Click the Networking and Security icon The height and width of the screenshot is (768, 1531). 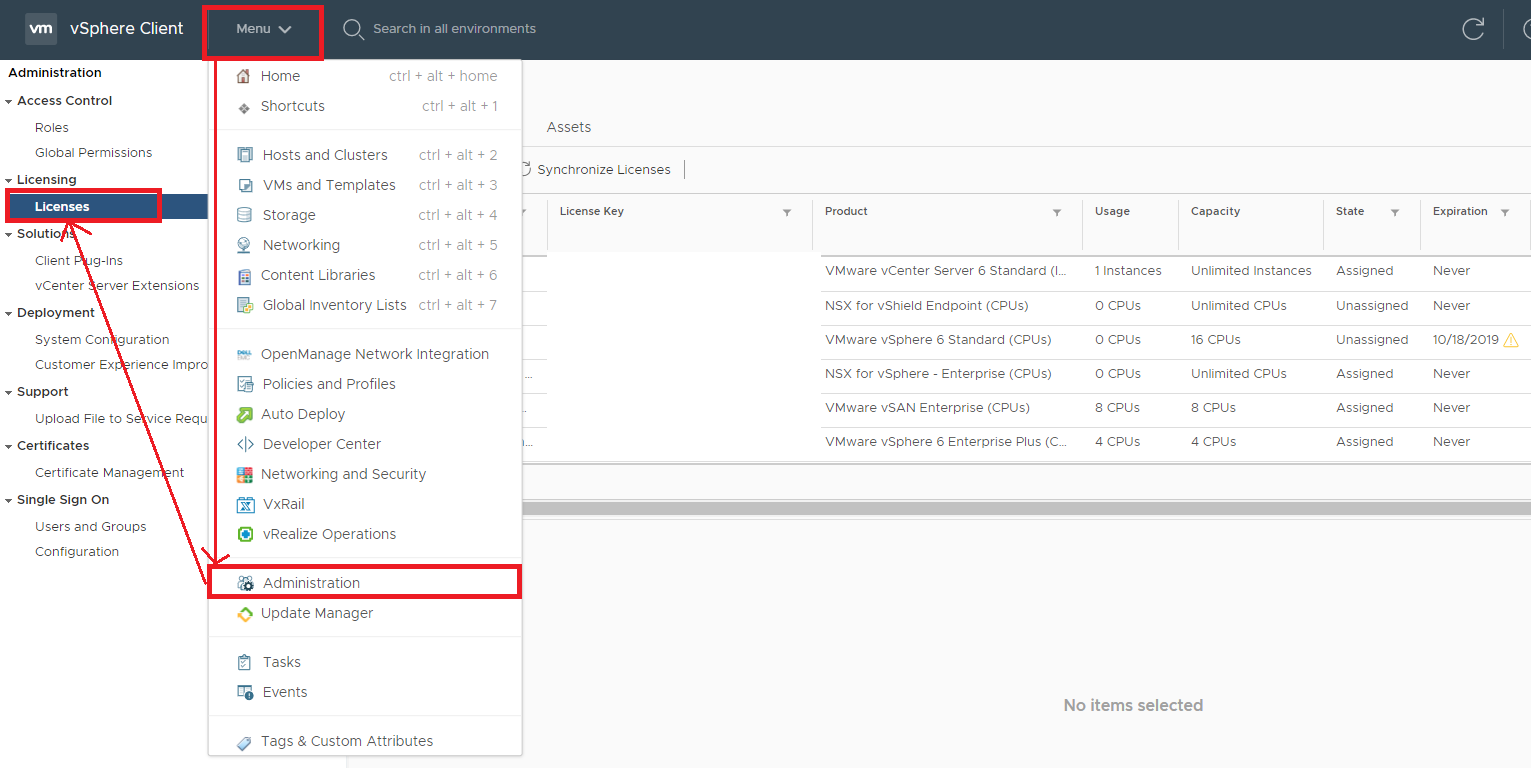[x=244, y=474]
